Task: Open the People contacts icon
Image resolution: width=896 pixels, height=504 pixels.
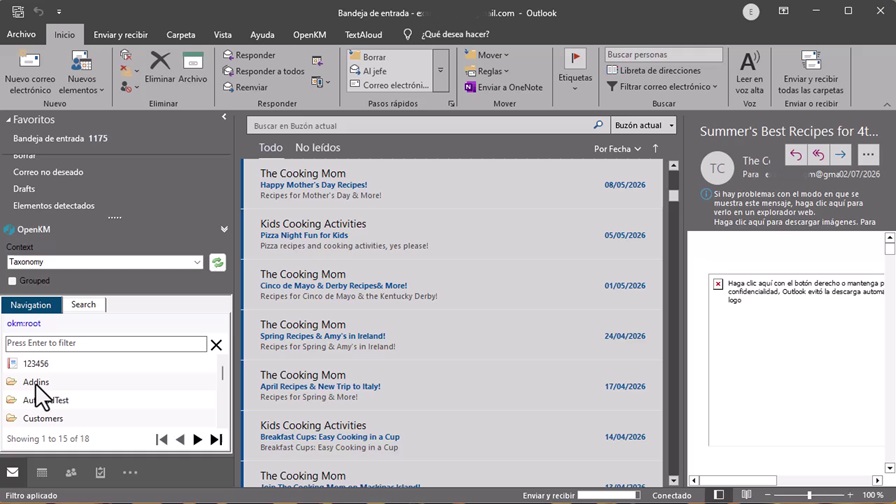Action: [x=71, y=472]
